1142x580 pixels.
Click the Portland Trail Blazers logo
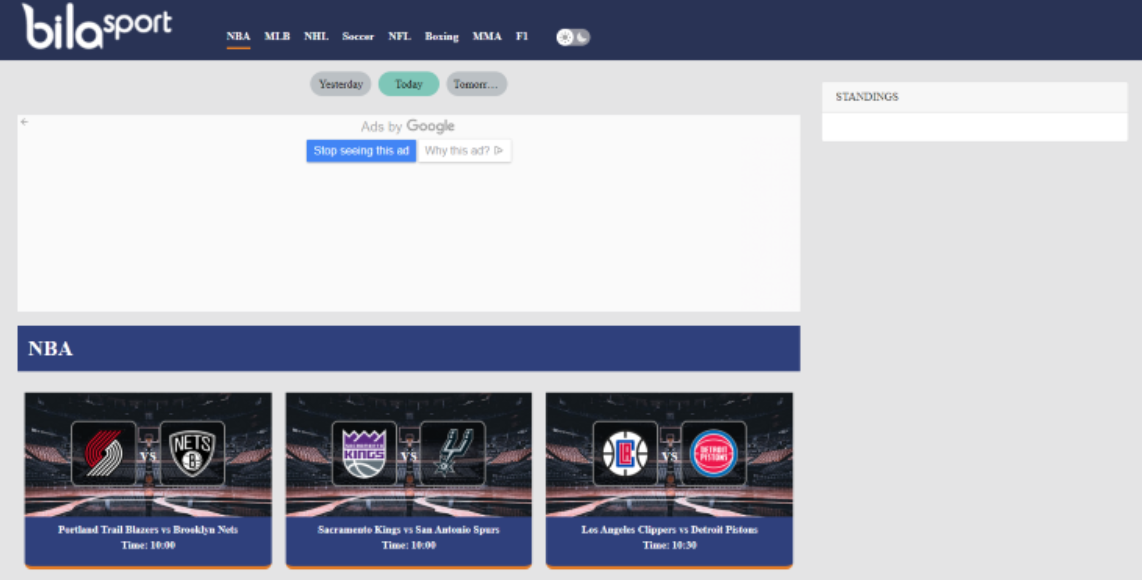103,453
